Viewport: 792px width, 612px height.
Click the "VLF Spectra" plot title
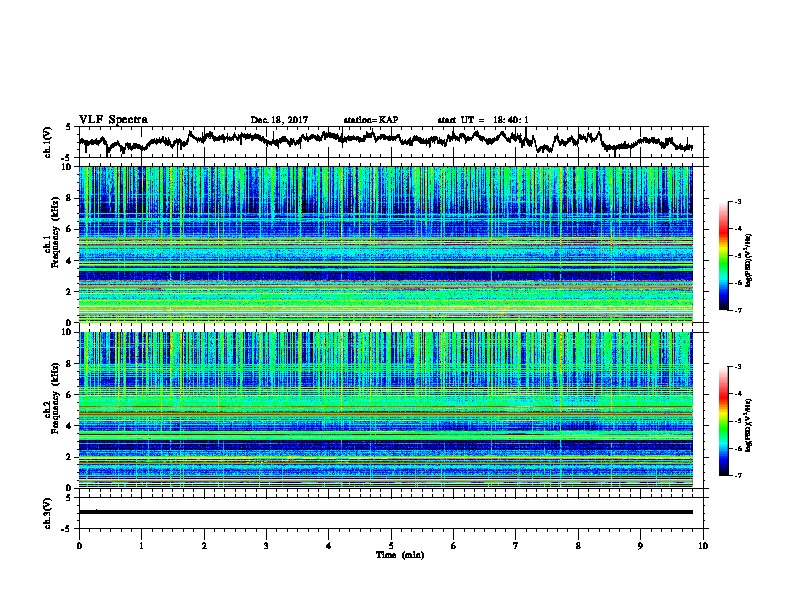(113, 120)
